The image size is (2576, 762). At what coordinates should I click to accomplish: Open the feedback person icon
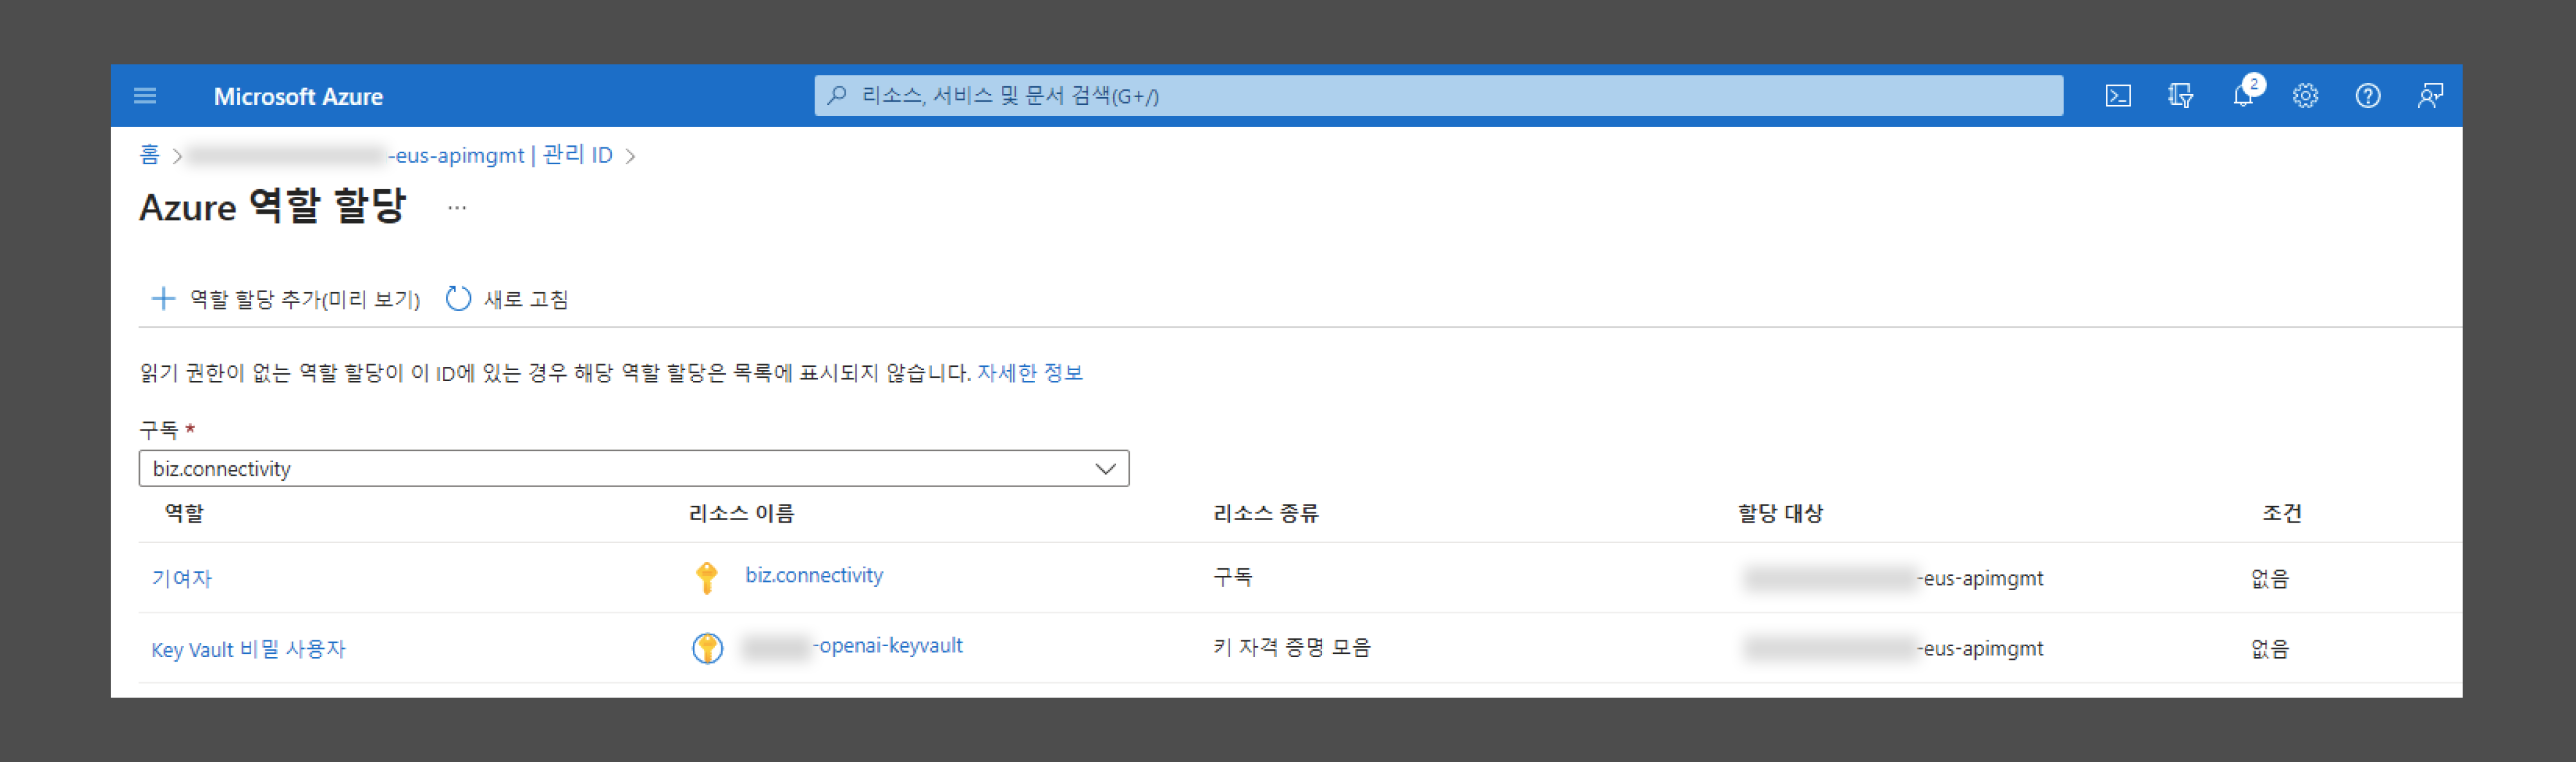[2430, 96]
